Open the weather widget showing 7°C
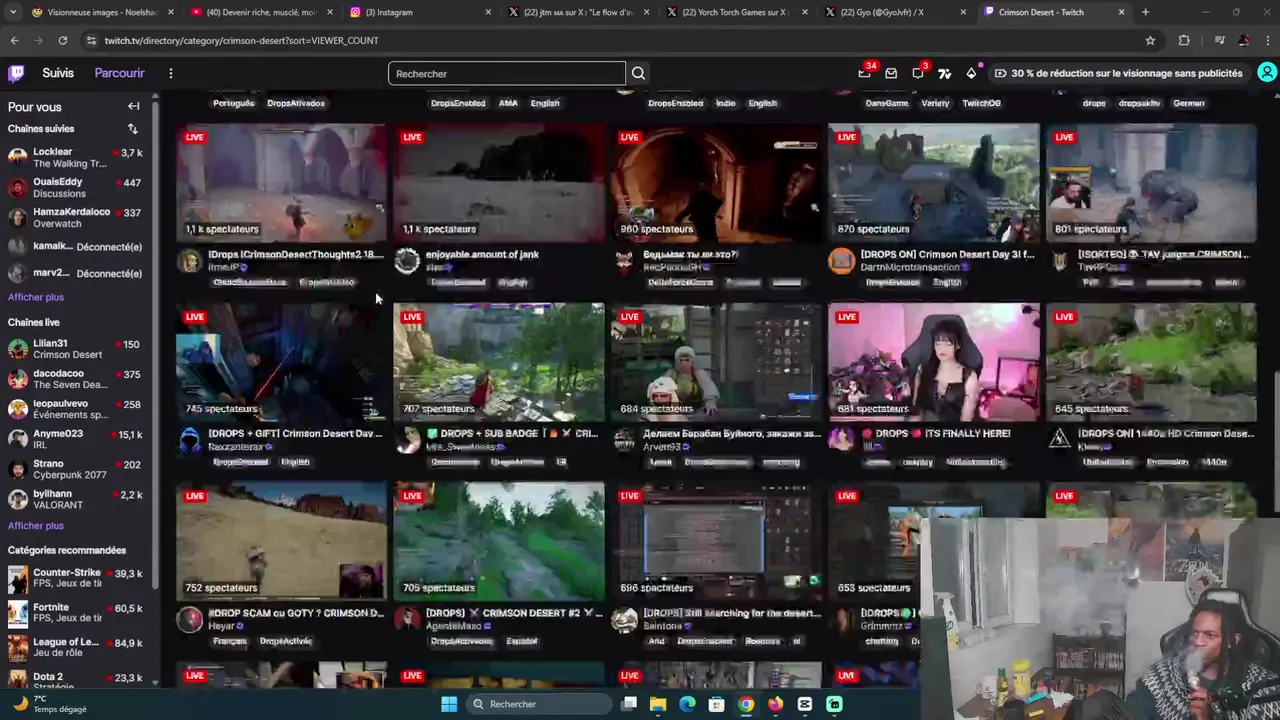1280x720 pixels. pos(48,704)
